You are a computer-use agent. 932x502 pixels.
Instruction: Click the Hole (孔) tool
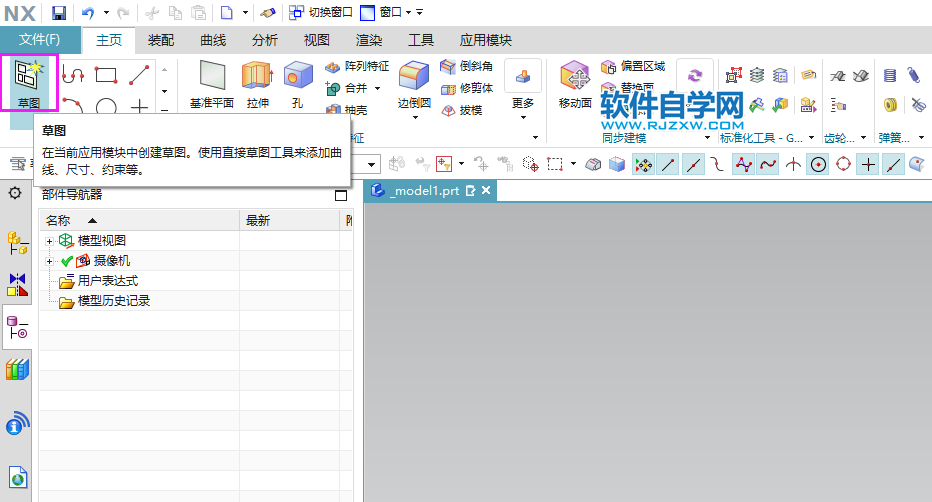click(298, 85)
